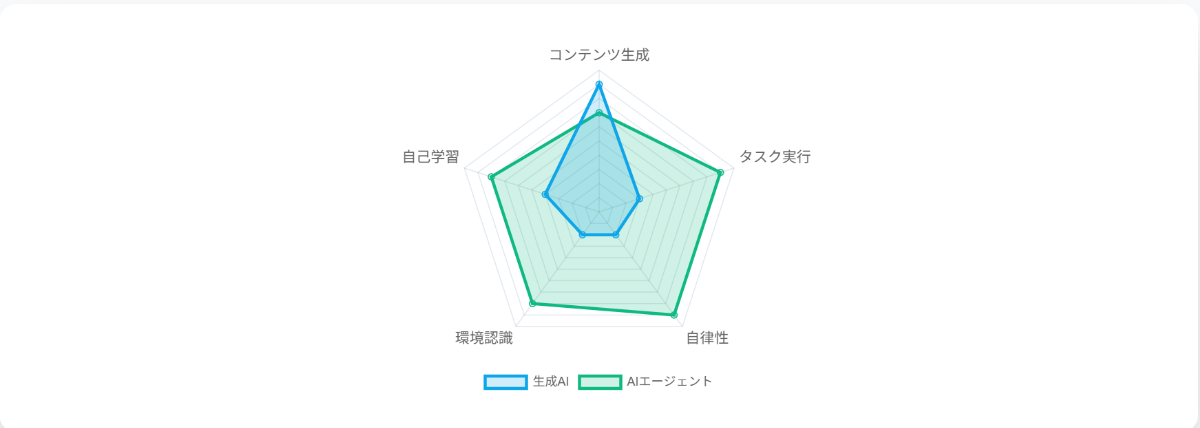Pick green AIエージェント point on 自律性 axis
This screenshot has width=1200, height=428.
674,315
